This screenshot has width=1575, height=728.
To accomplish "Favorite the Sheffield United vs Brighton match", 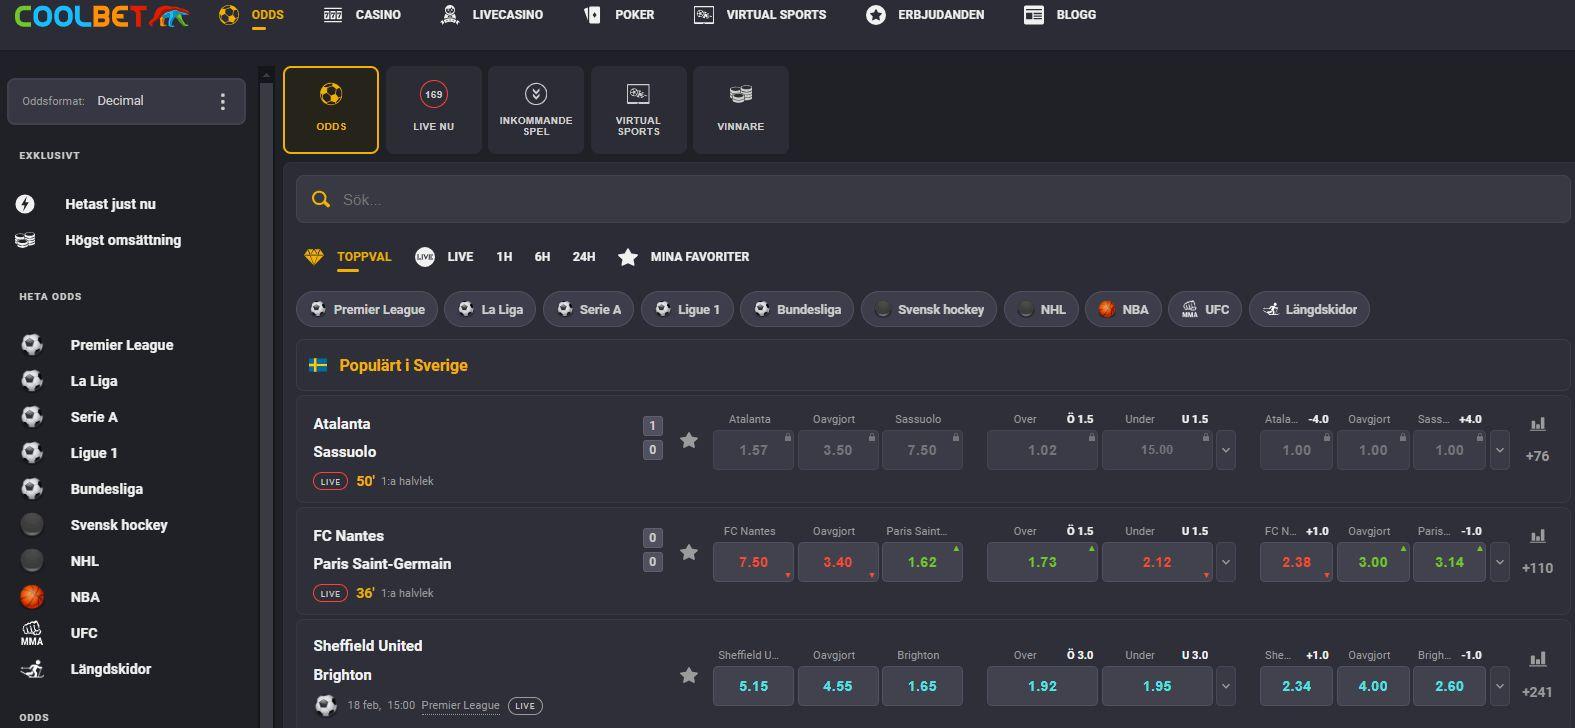I will pyautogui.click(x=689, y=676).
